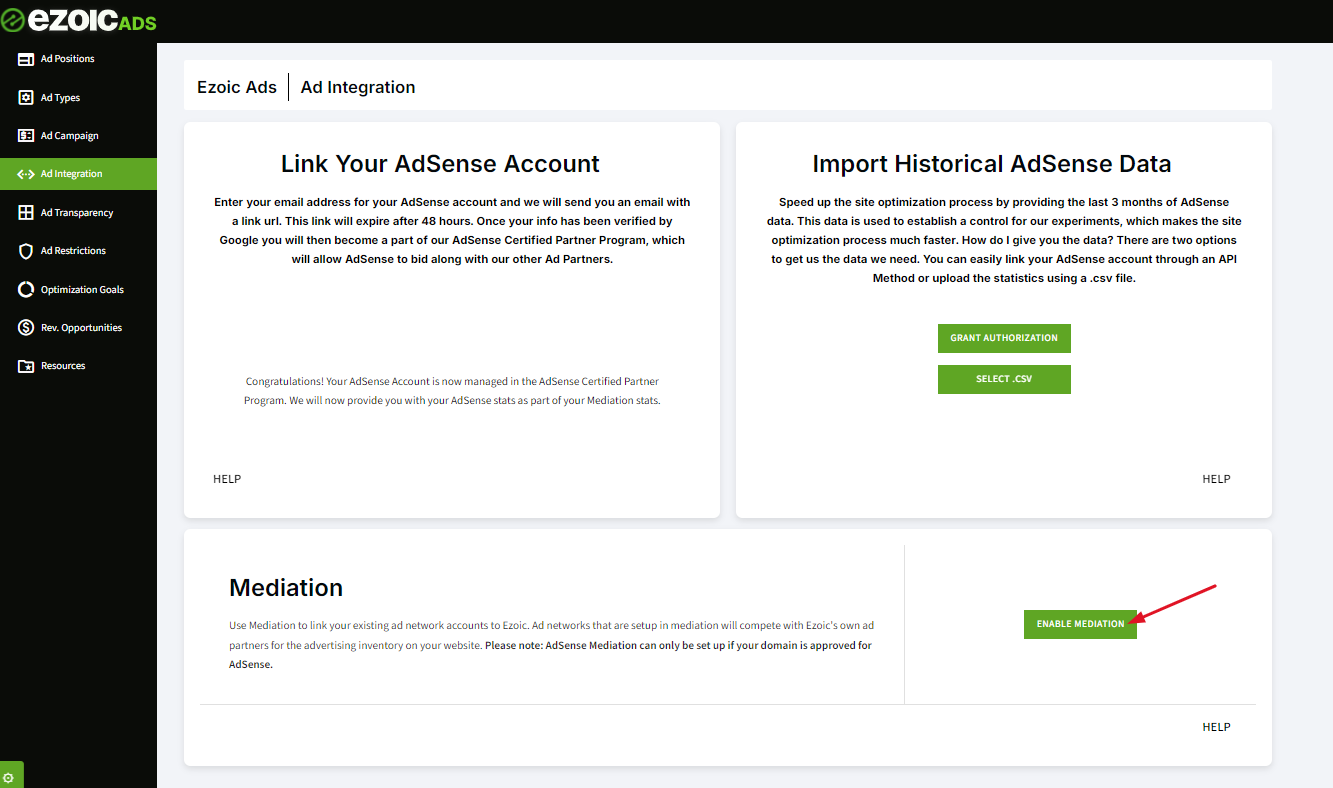The height and width of the screenshot is (788, 1333).
Task: Click the Select .CSV button
Action: [1004, 379]
